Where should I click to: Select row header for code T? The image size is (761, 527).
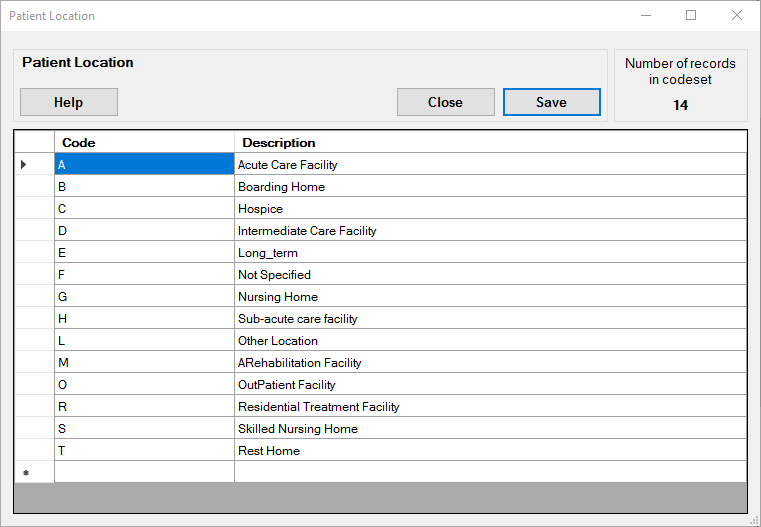pyautogui.click(x=34, y=450)
